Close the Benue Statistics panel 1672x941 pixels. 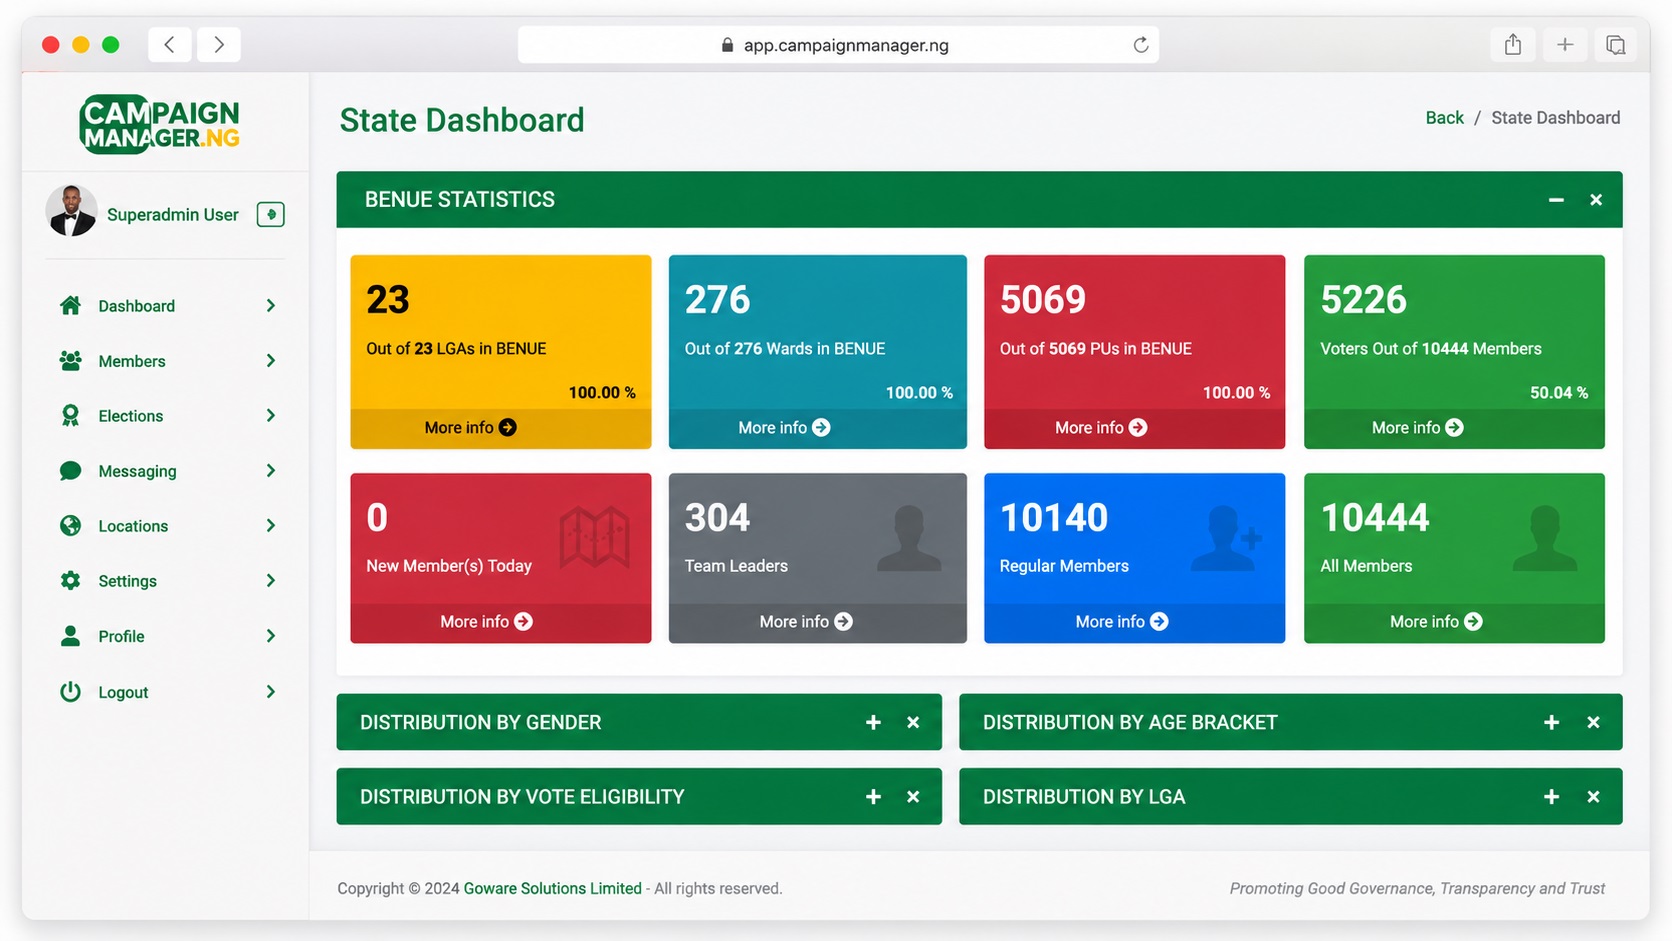point(1596,200)
